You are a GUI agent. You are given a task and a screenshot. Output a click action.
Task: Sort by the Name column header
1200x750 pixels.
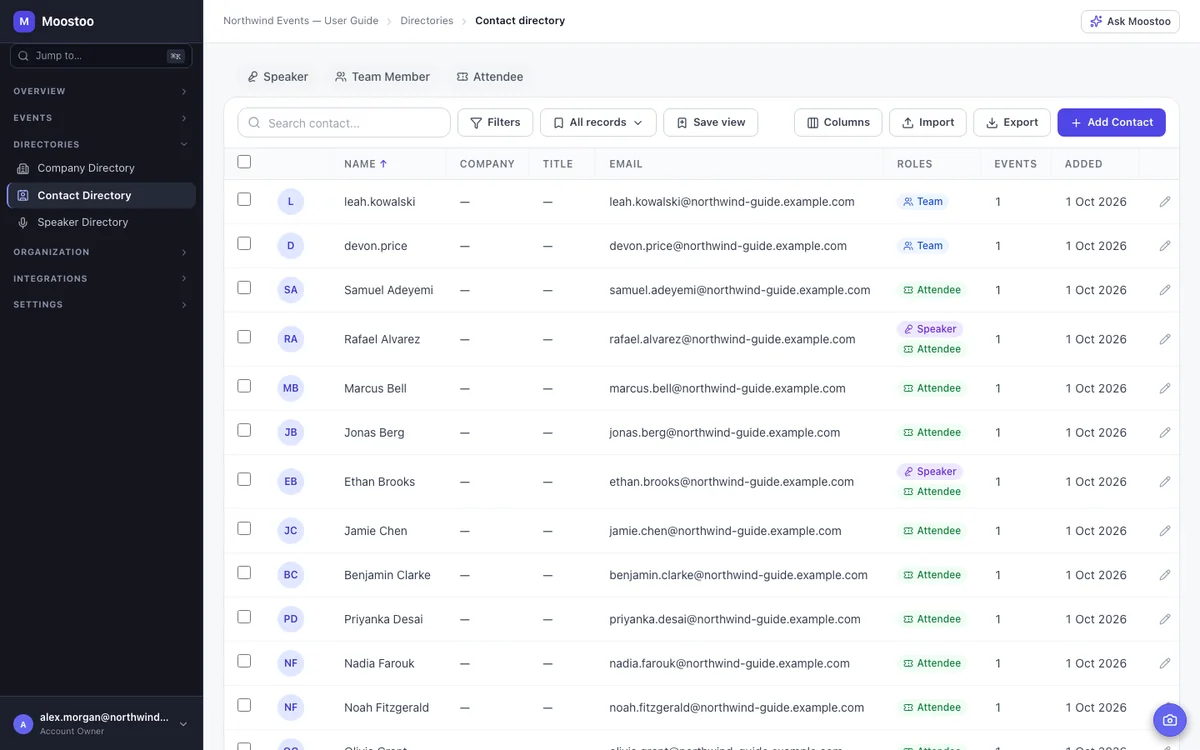[x=365, y=164]
